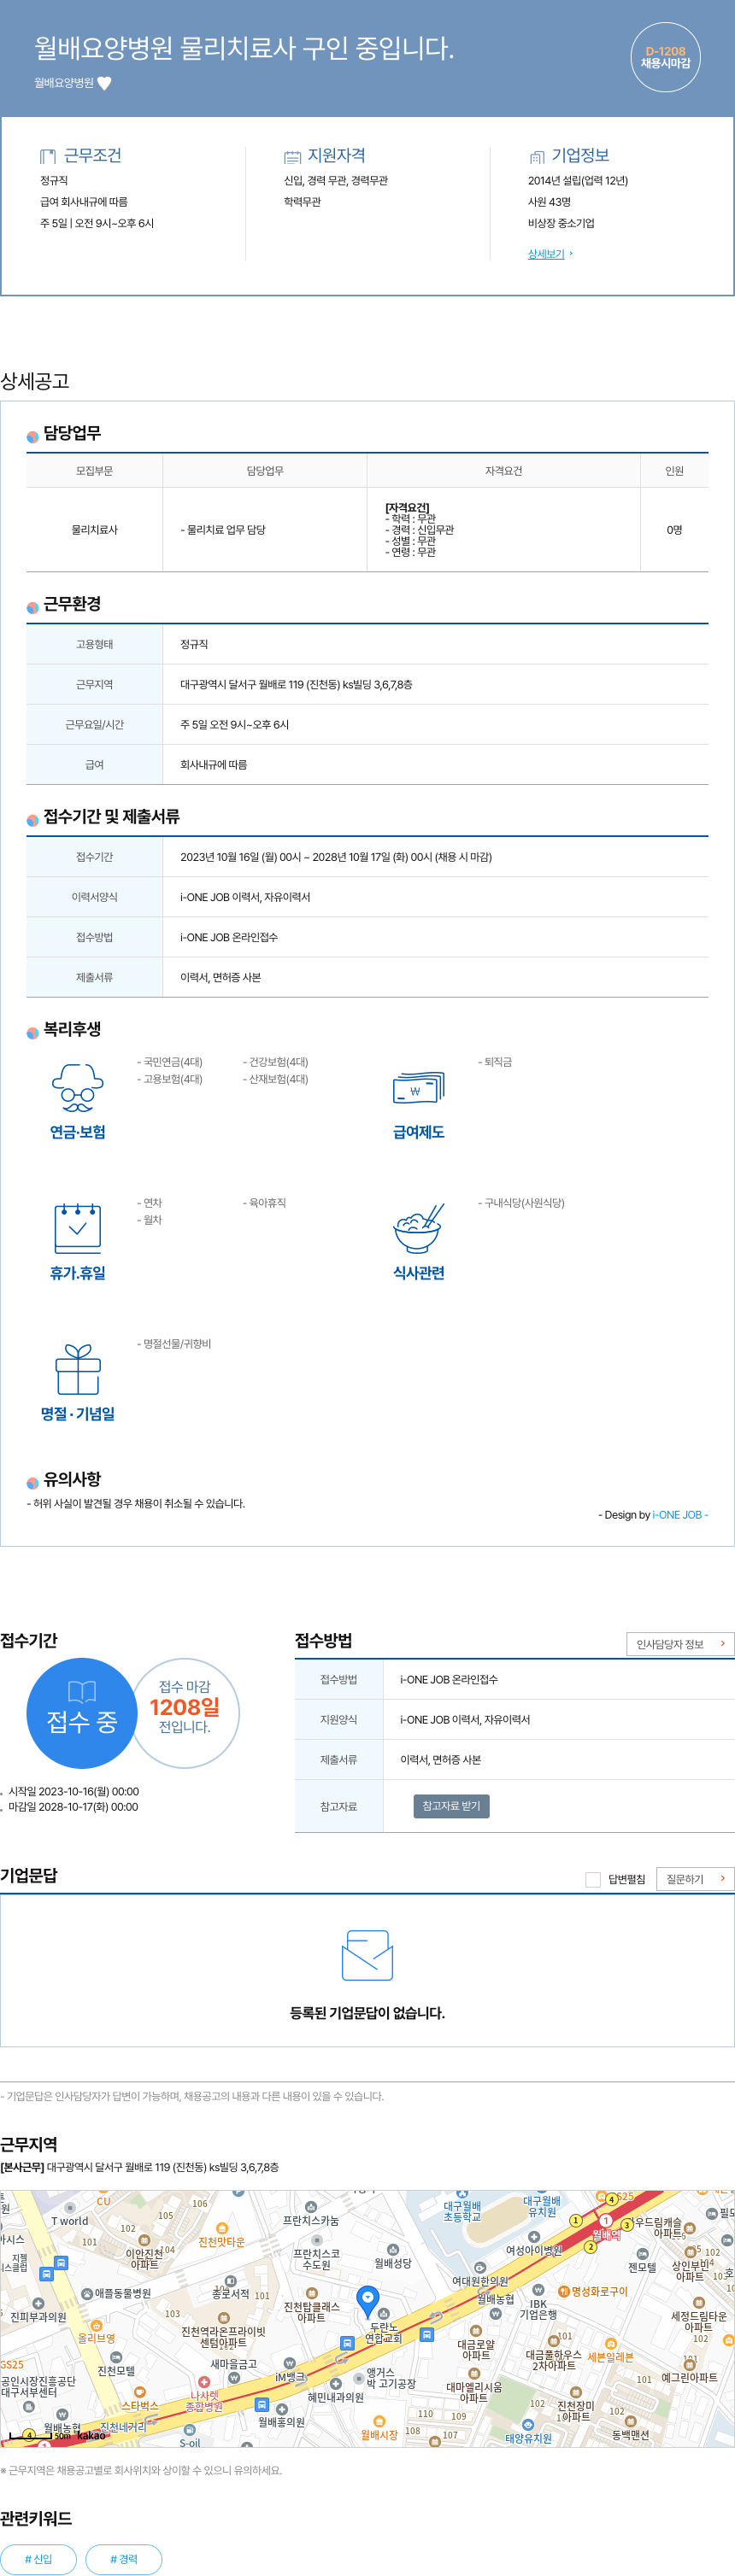Viewport: 735px width, 2576px height.
Task: Click the 복리후생 section bullet icon
Action: click(32, 1033)
